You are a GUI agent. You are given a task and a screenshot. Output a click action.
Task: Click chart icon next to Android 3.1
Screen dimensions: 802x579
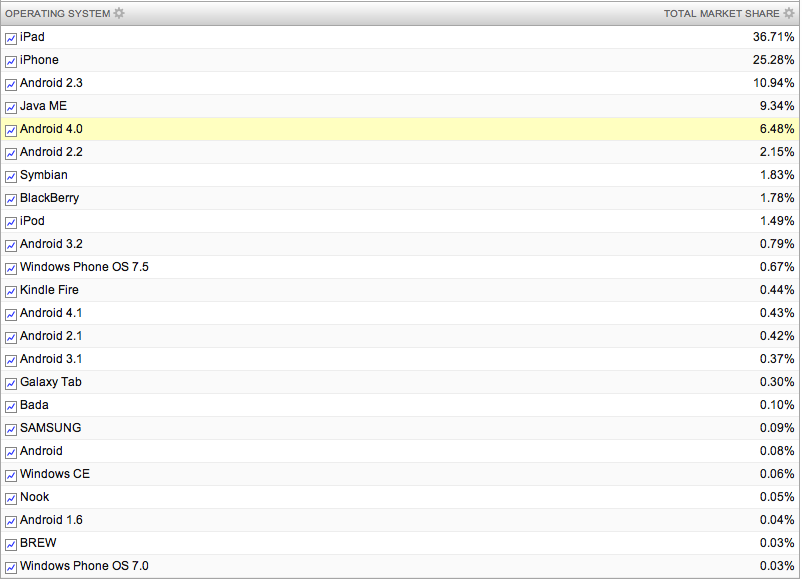tap(11, 361)
